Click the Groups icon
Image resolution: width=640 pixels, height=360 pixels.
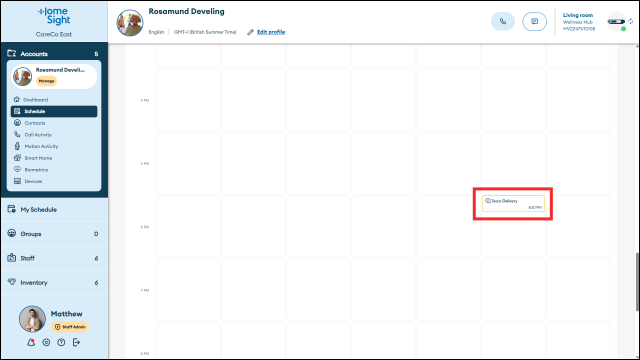click(11, 233)
